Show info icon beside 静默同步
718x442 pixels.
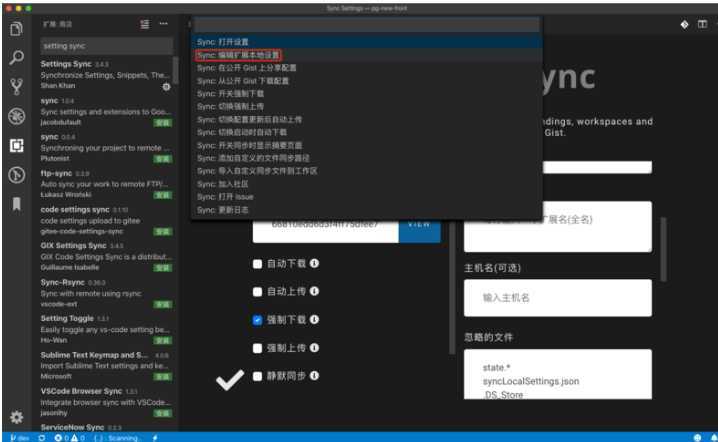[314, 376]
